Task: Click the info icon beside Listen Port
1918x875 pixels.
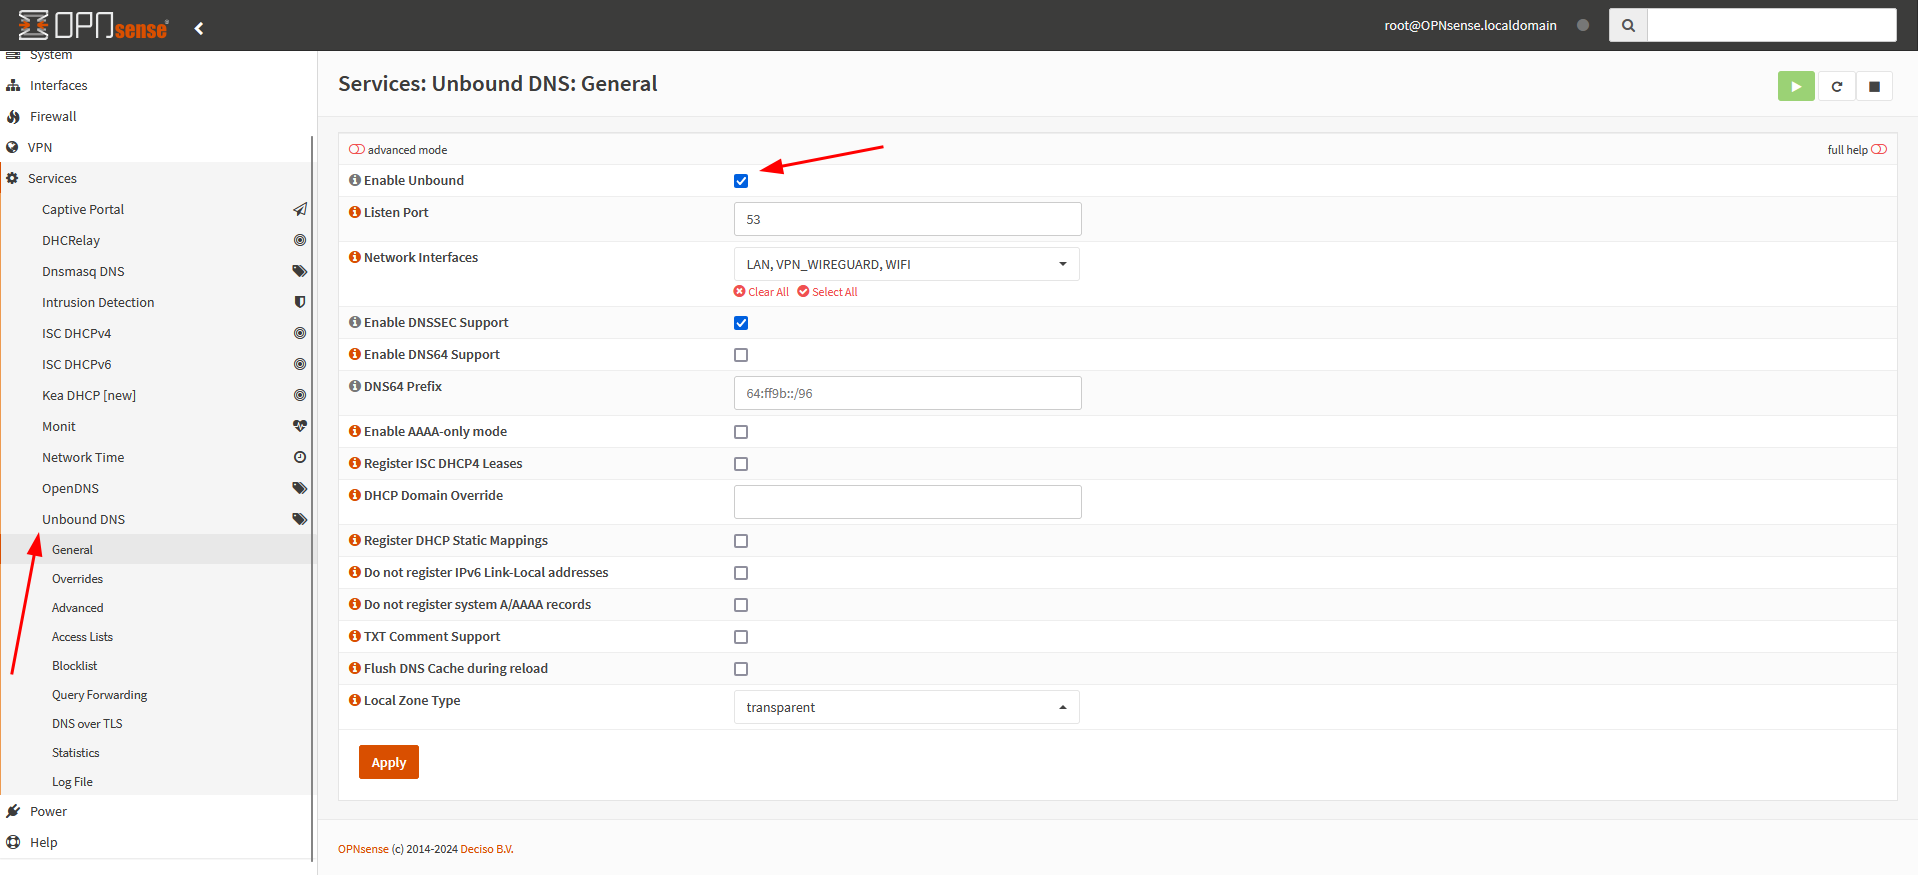Action: coord(354,212)
